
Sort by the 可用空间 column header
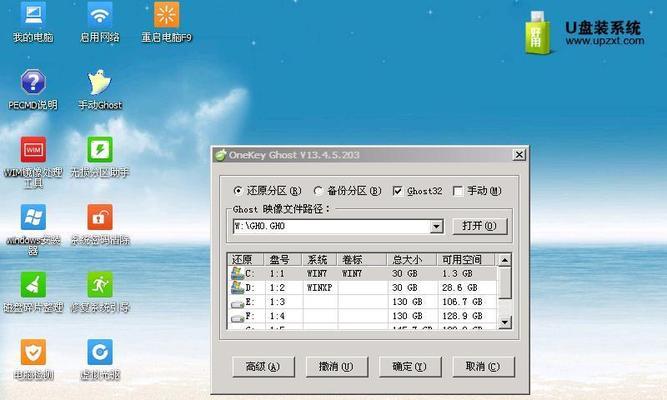(x=464, y=259)
